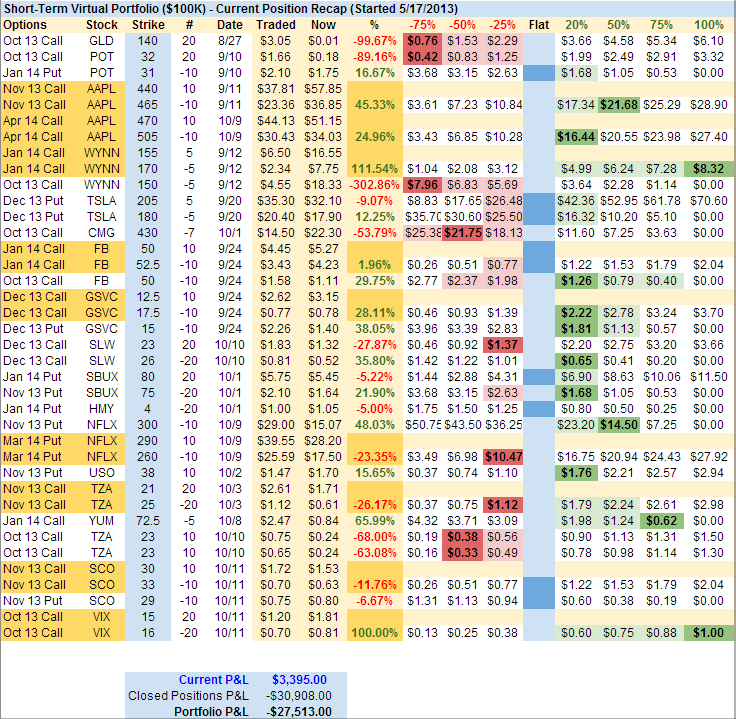This screenshot has height=719, width=736.
Task: Select the GLD stock cell
Action: pos(102,39)
